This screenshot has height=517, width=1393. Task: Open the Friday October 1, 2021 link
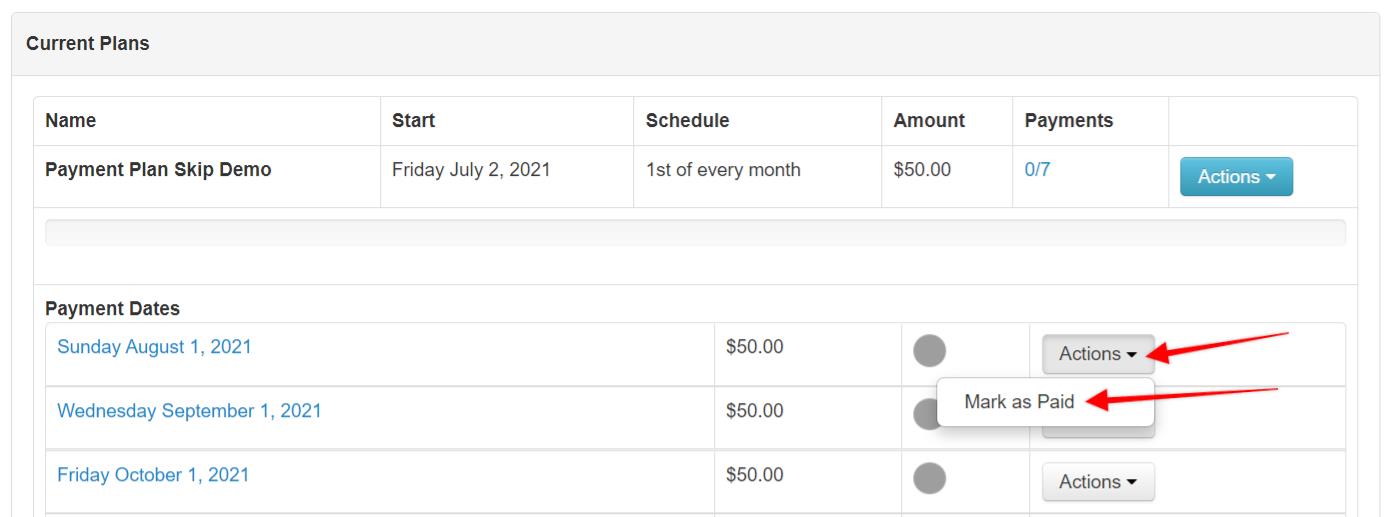coord(153,475)
